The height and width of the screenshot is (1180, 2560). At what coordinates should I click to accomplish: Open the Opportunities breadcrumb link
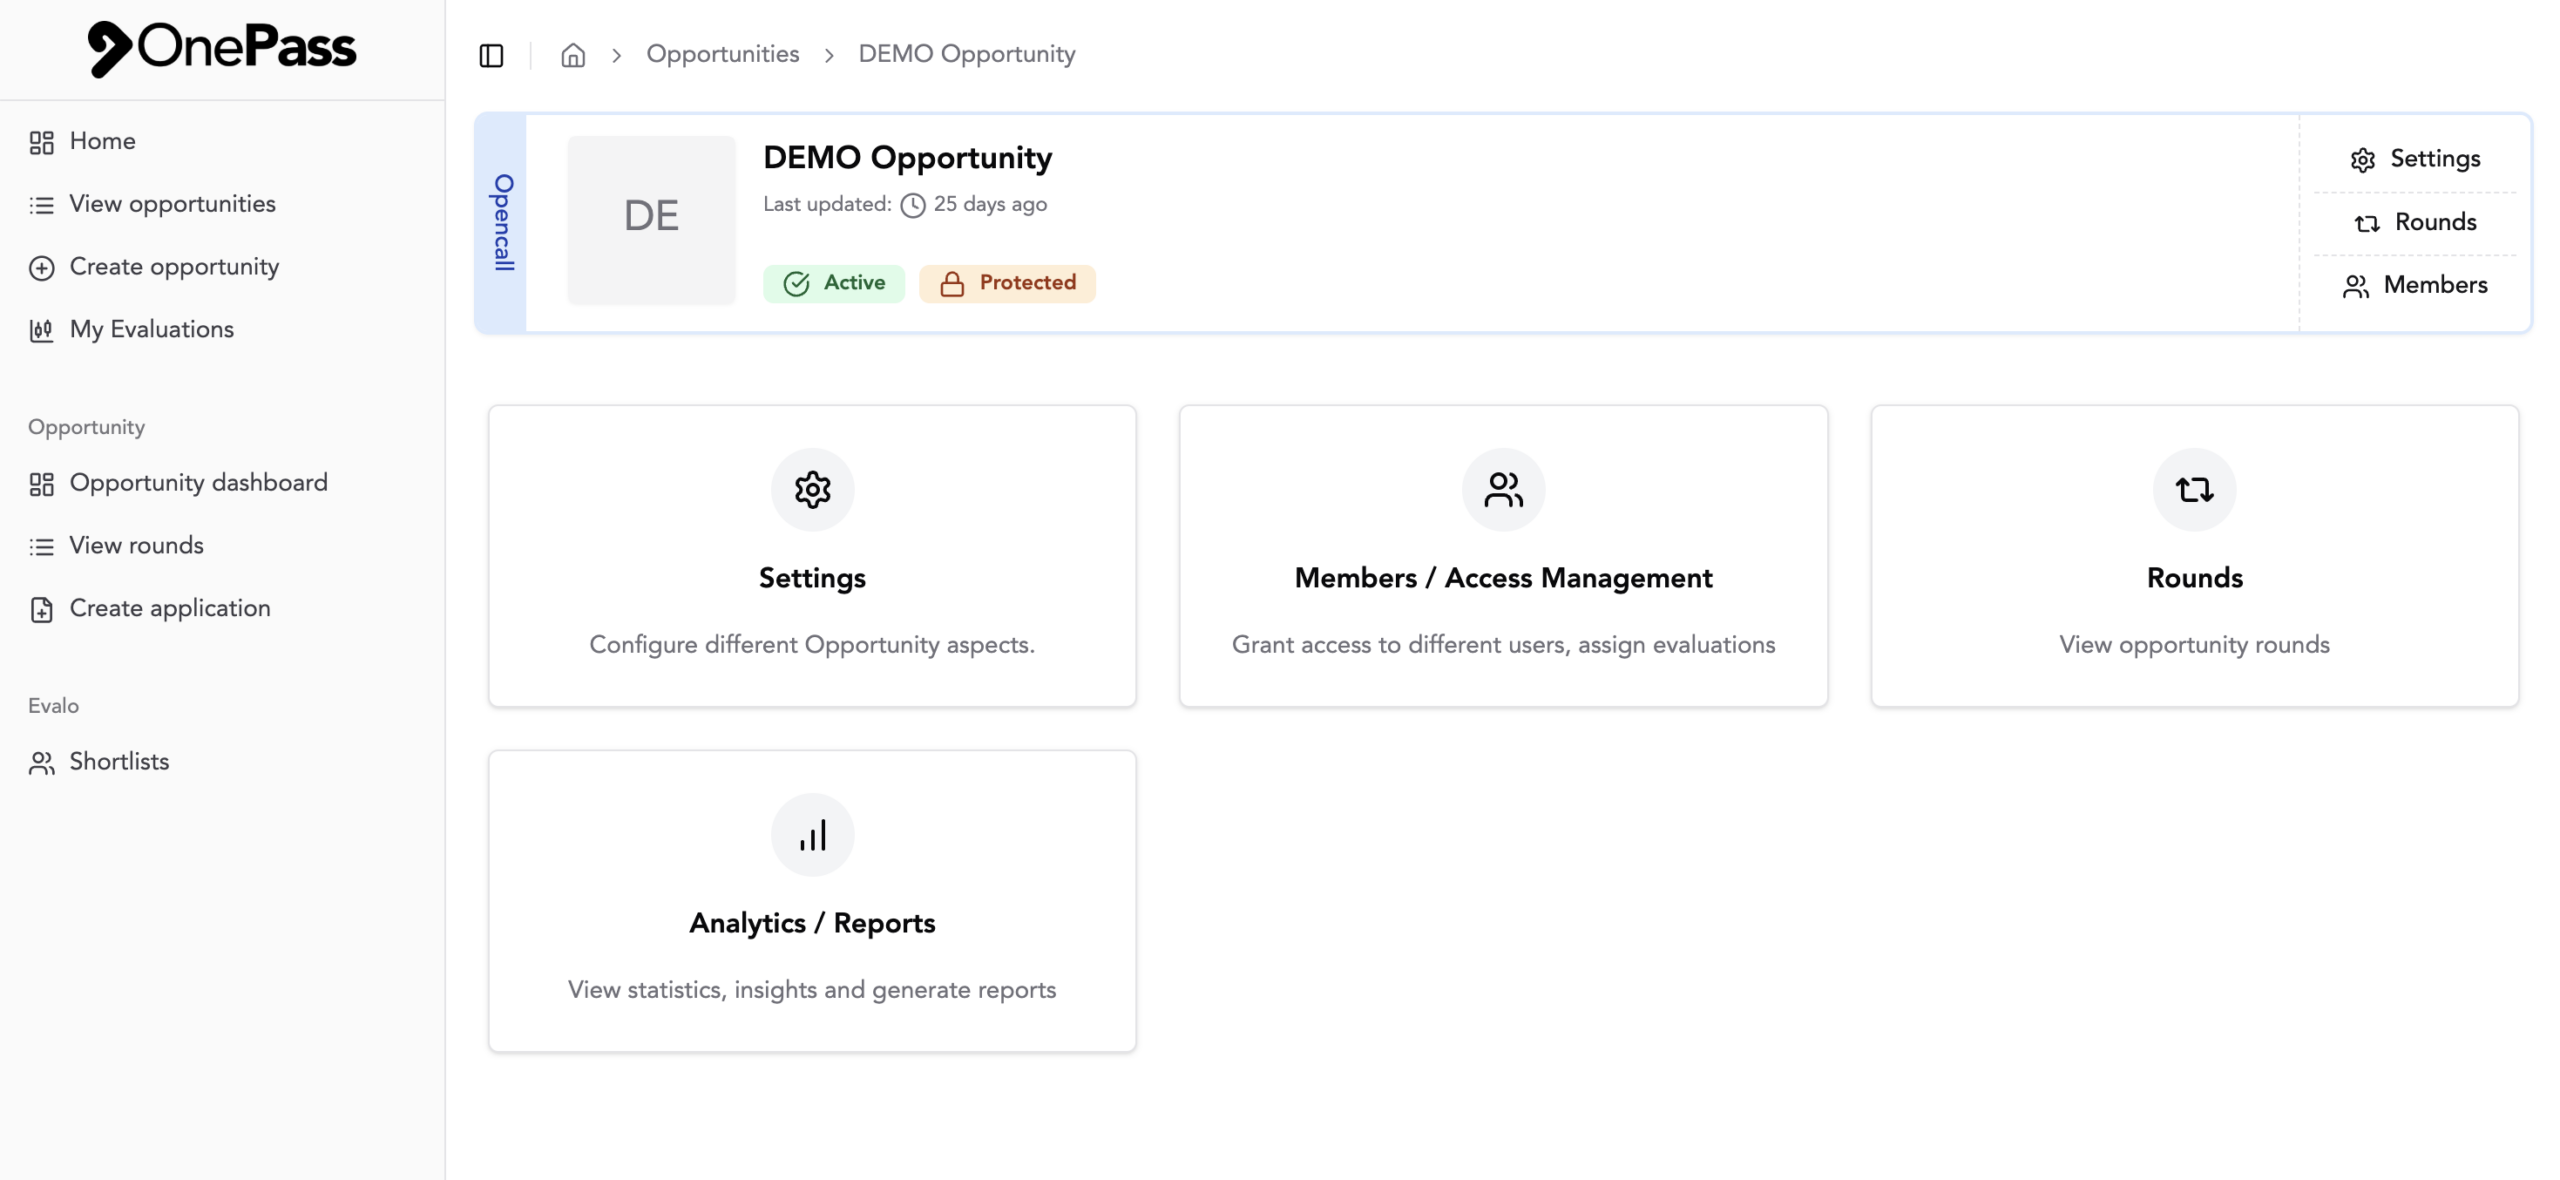tap(722, 54)
